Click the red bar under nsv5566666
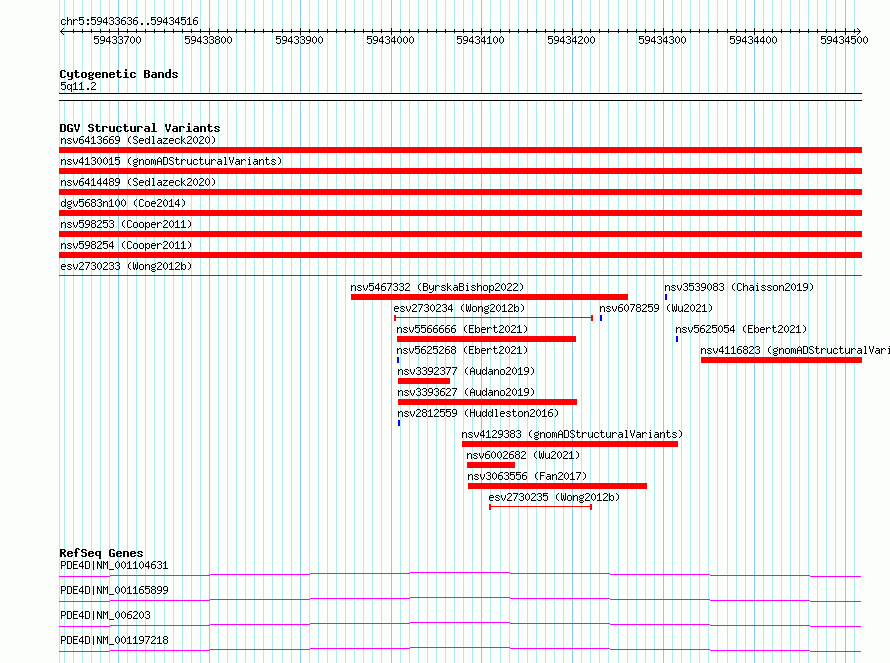The image size is (890, 663). pos(486,339)
